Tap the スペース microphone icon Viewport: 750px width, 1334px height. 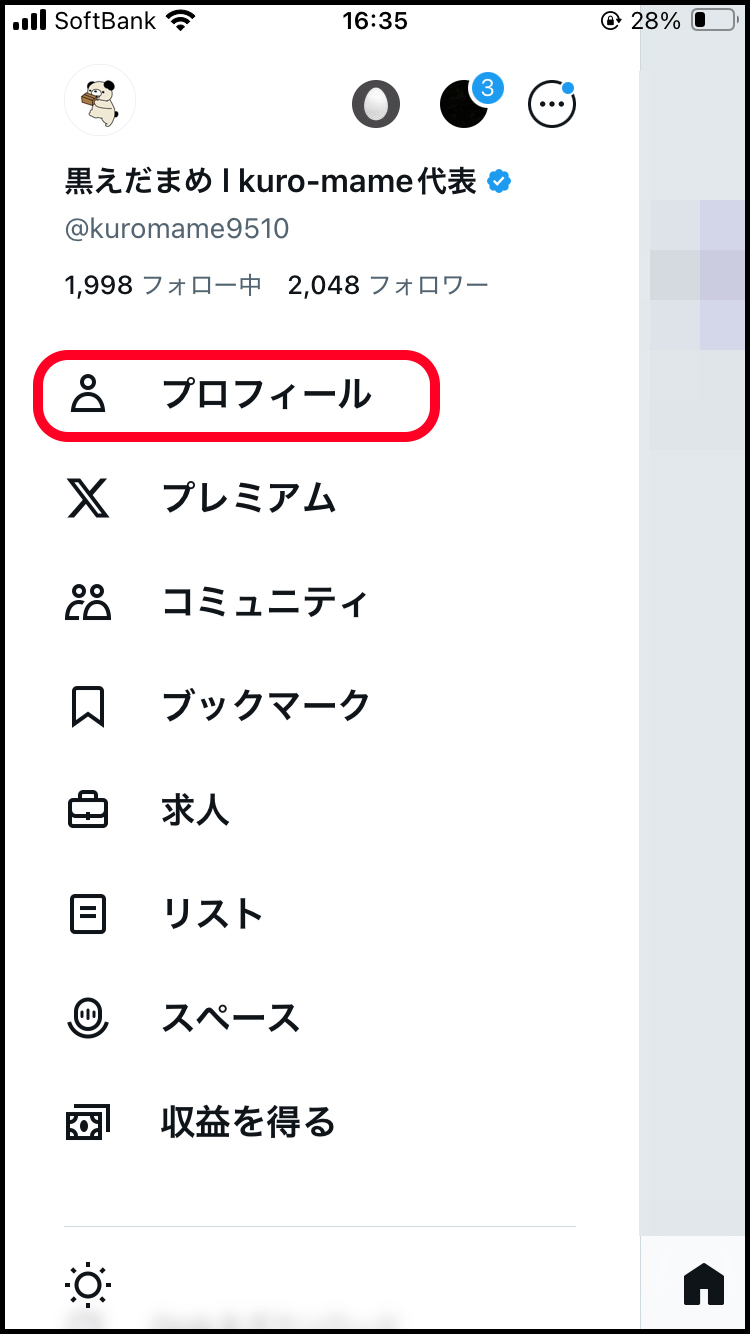pos(88,1017)
